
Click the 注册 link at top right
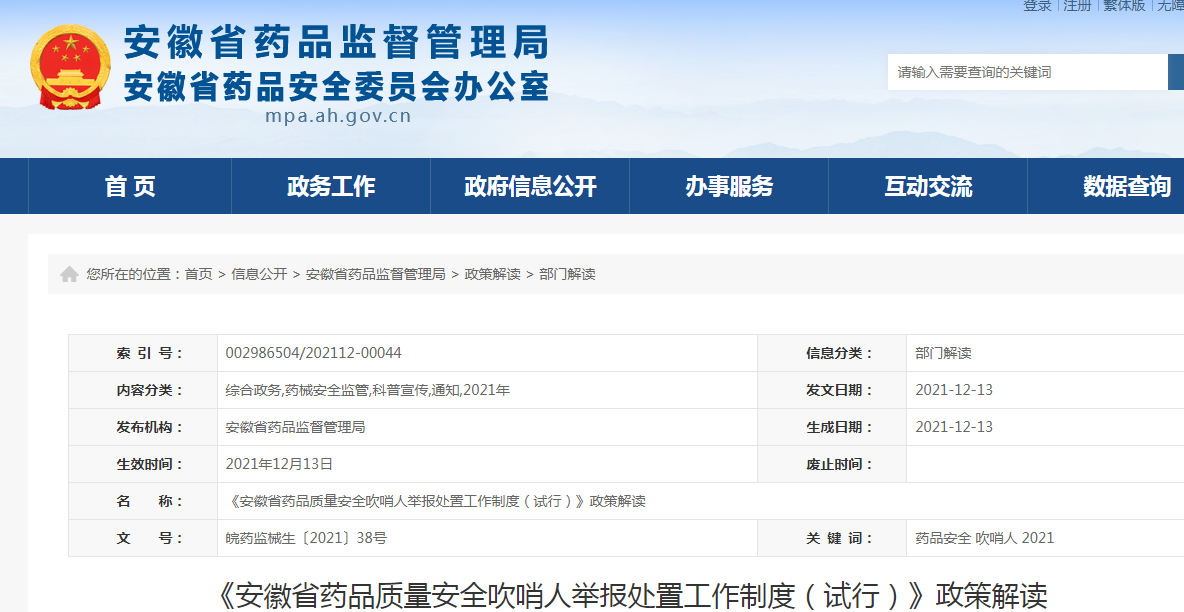tap(1077, 6)
